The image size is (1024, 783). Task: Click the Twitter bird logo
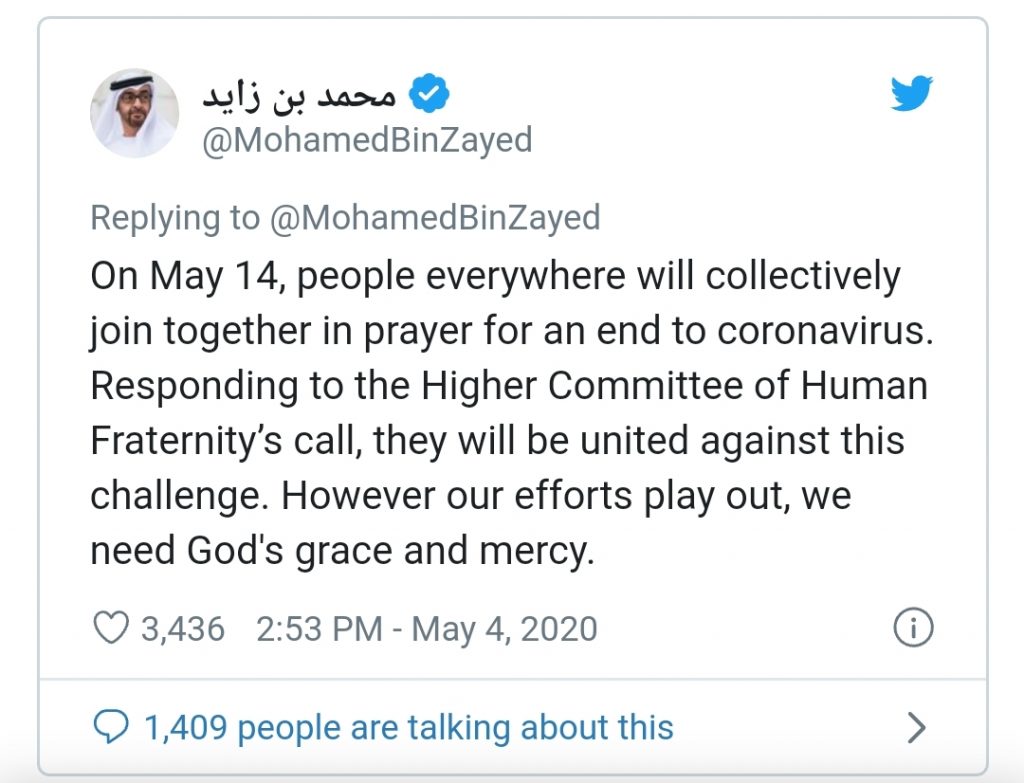coord(911,95)
